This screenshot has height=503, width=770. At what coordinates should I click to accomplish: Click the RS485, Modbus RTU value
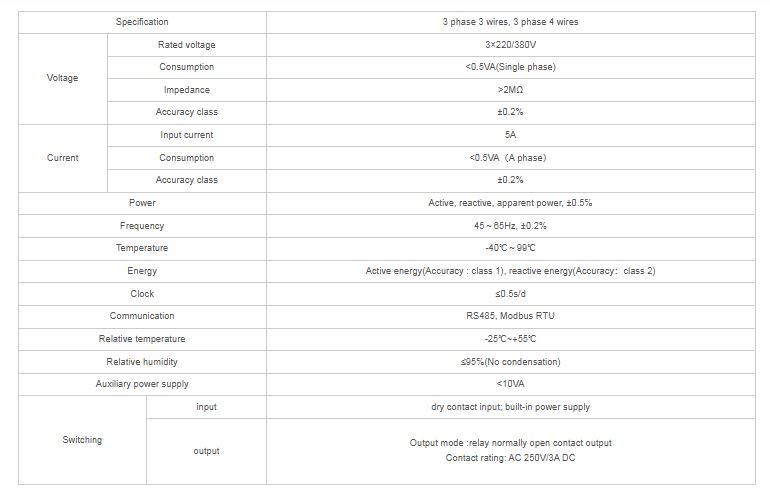click(x=510, y=316)
